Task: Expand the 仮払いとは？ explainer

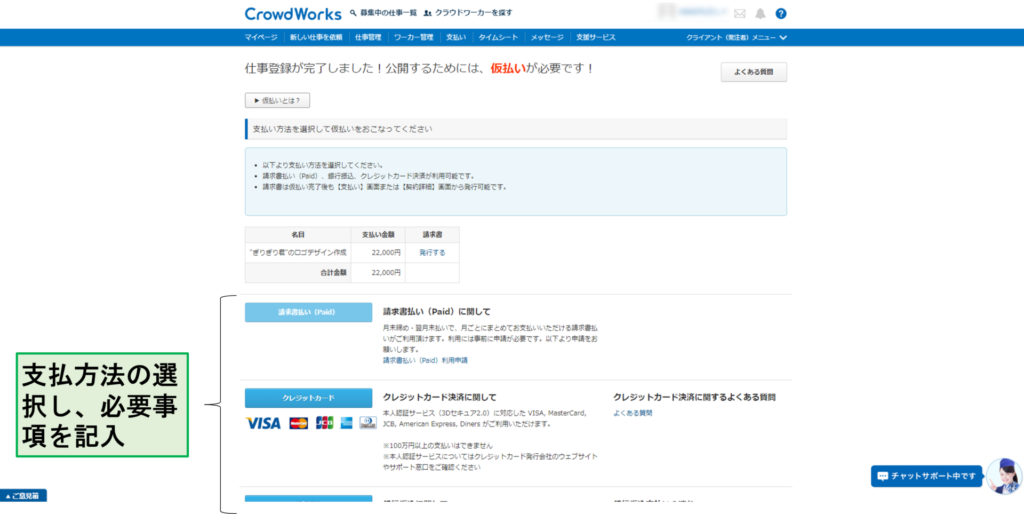Action: [x=278, y=101]
